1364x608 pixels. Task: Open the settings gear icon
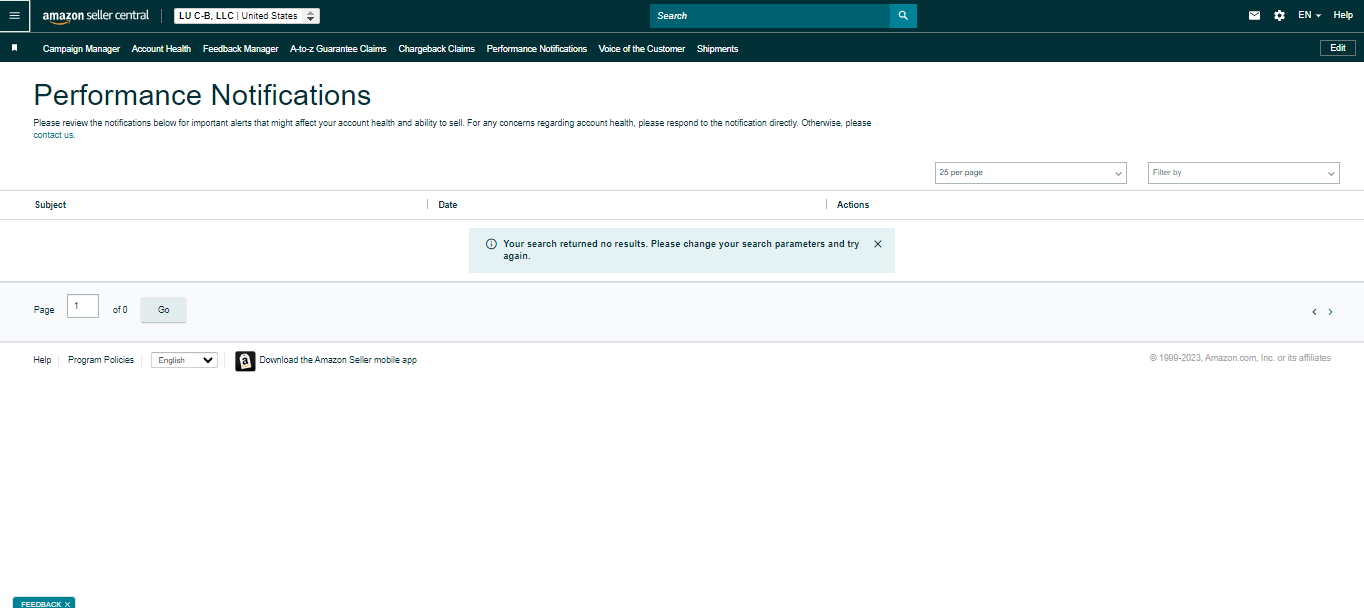(x=1279, y=16)
